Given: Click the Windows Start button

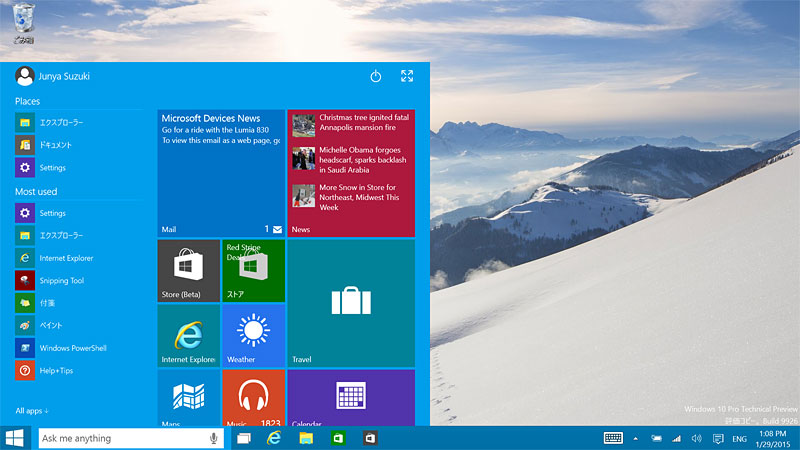Looking at the screenshot, I should [x=15, y=438].
